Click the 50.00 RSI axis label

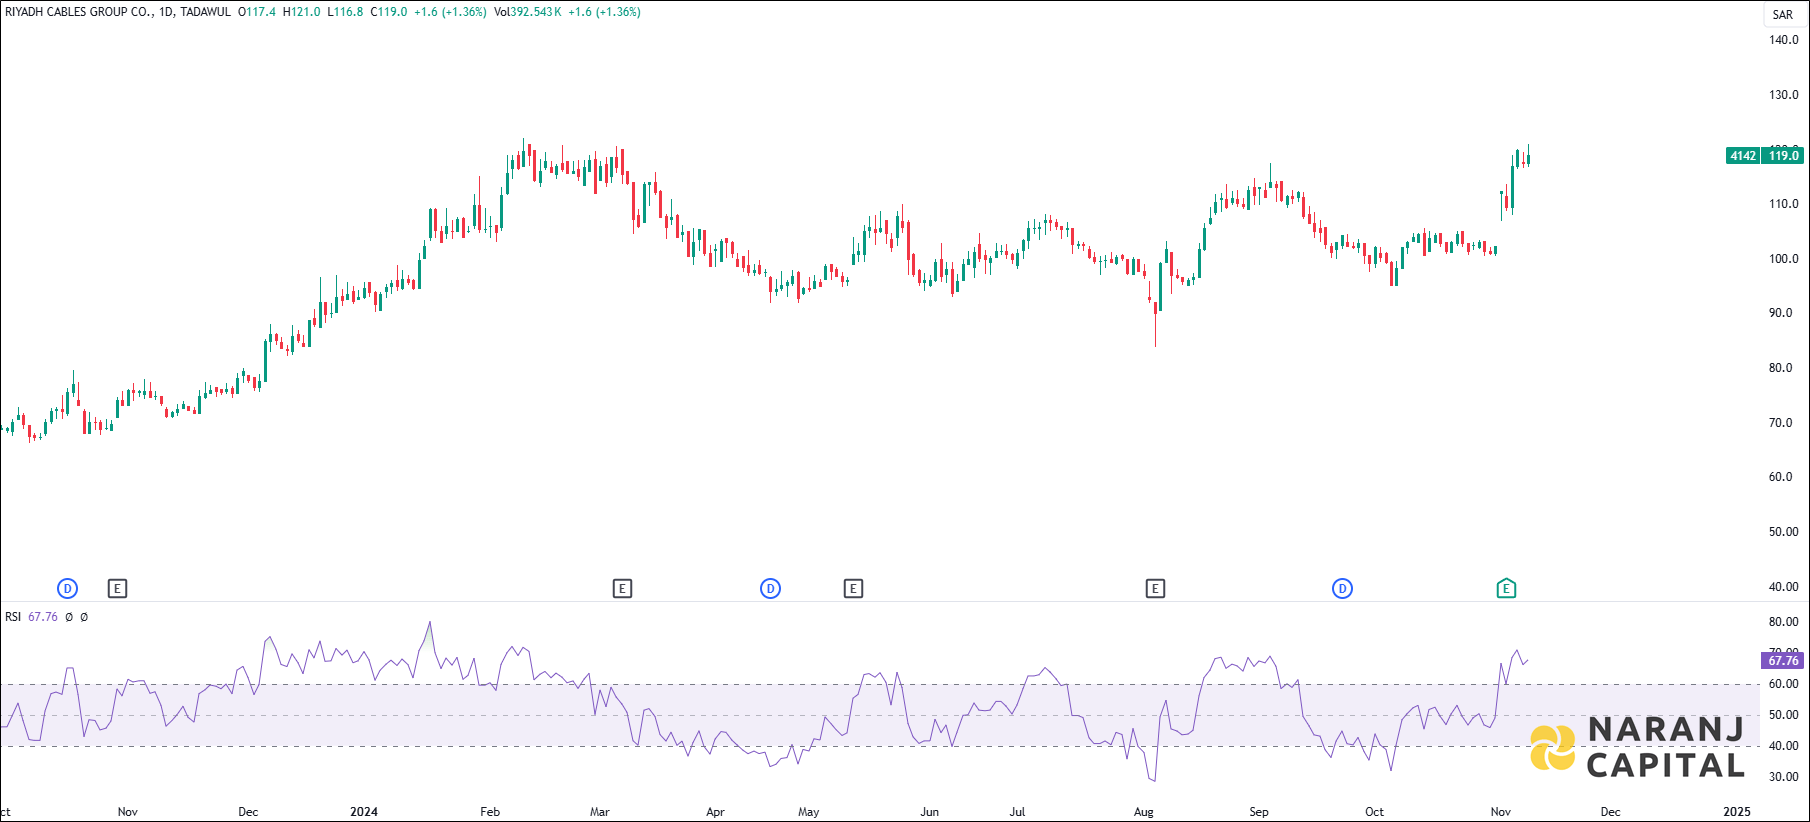[x=1784, y=715]
